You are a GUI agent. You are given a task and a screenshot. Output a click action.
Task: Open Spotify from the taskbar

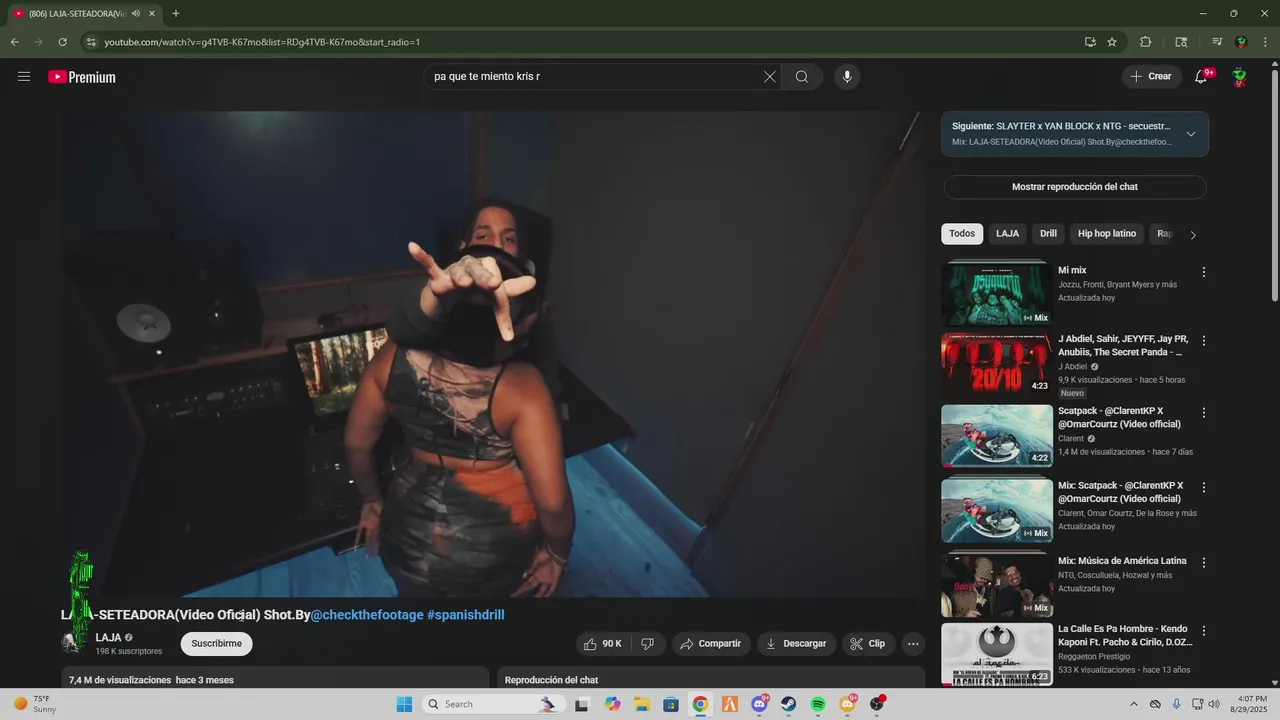[818, 704]
